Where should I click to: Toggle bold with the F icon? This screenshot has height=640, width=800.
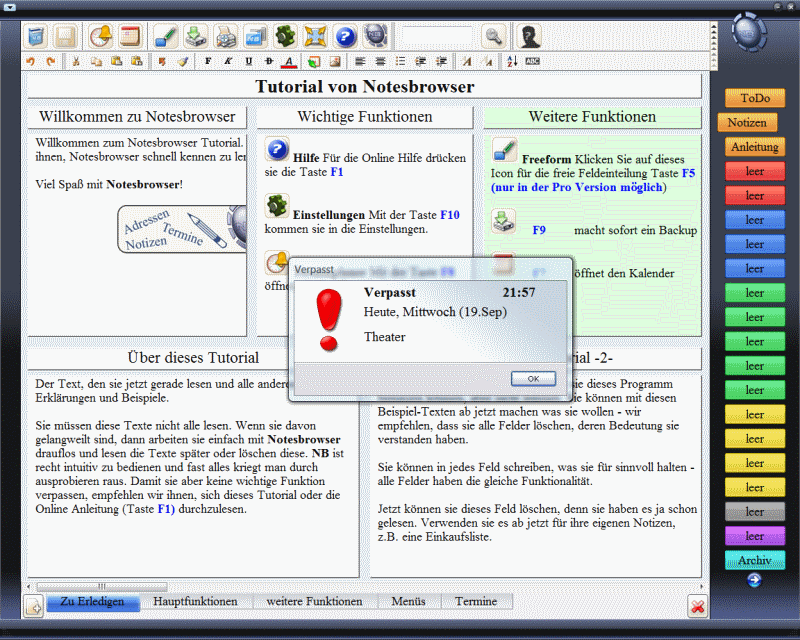[x=208, y=61]
